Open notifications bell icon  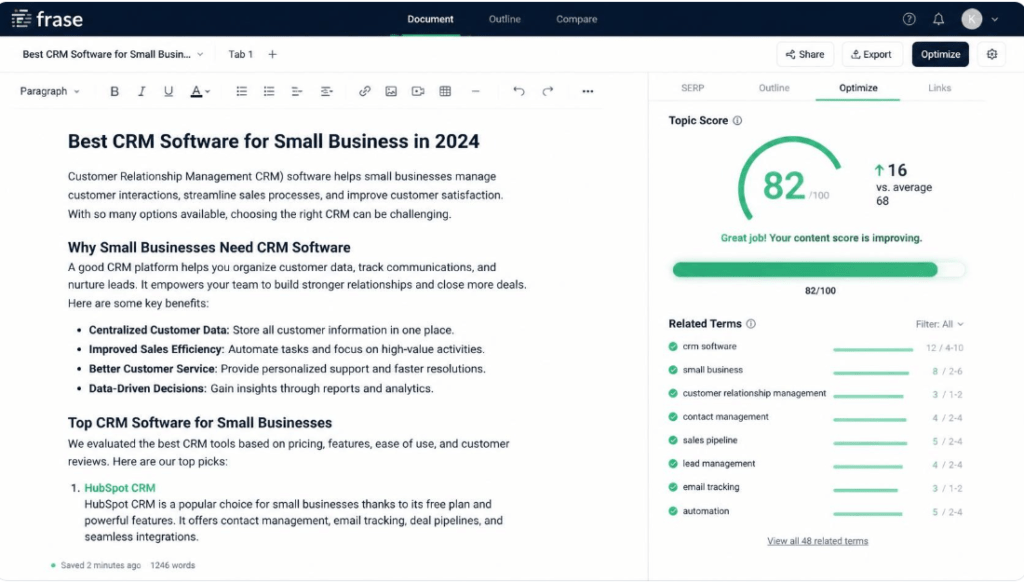938,19
